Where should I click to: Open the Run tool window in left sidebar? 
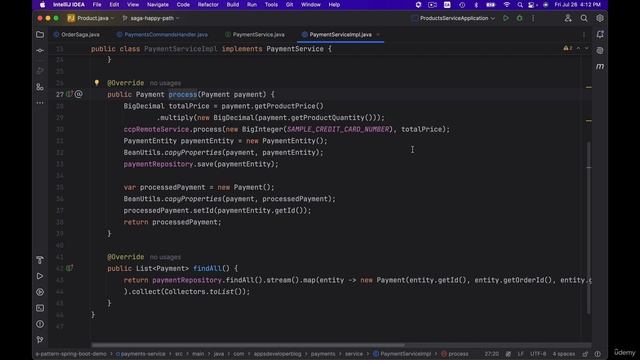40,276
